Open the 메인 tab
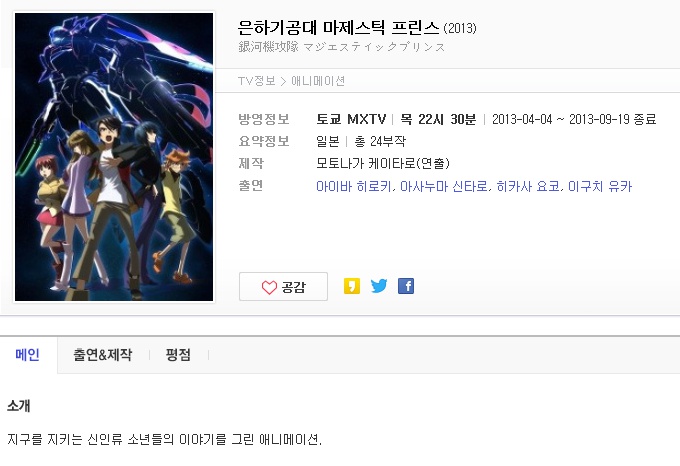 (28, 355)
